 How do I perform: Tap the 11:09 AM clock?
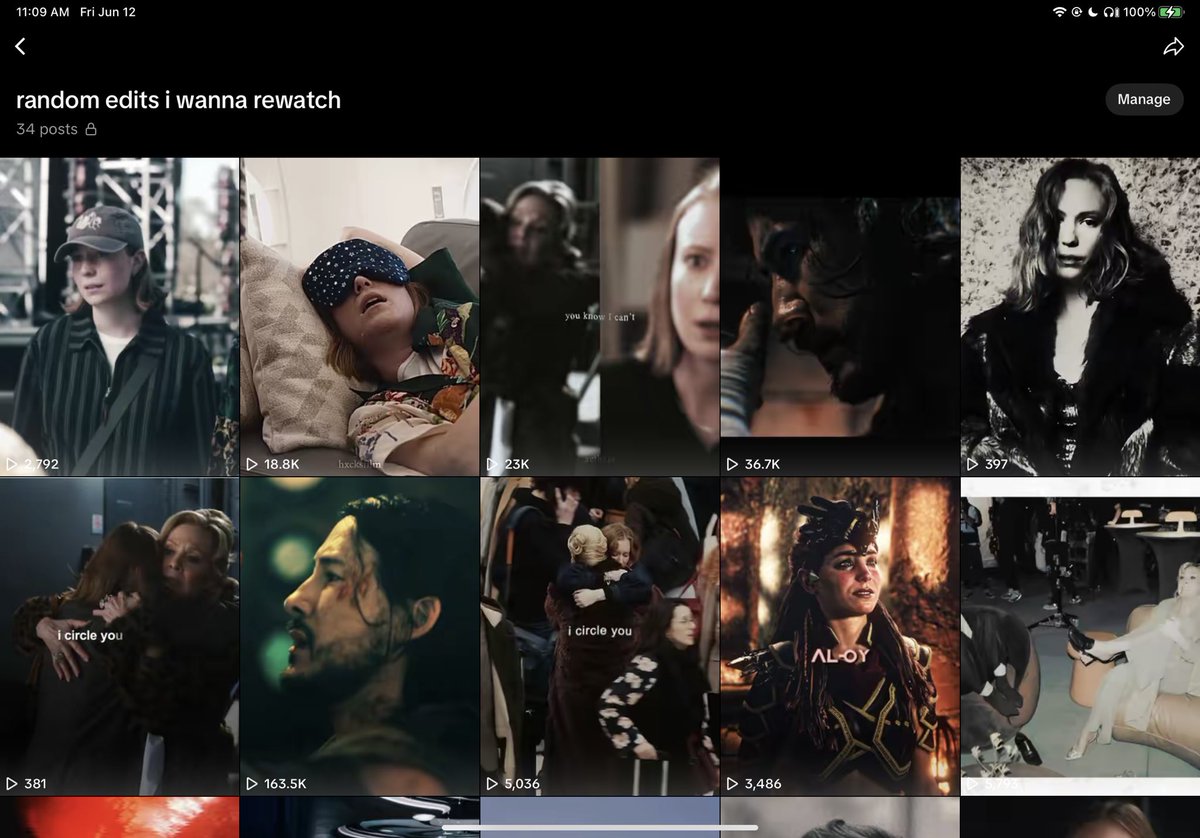pyautogui.click(x=44, y=12)
